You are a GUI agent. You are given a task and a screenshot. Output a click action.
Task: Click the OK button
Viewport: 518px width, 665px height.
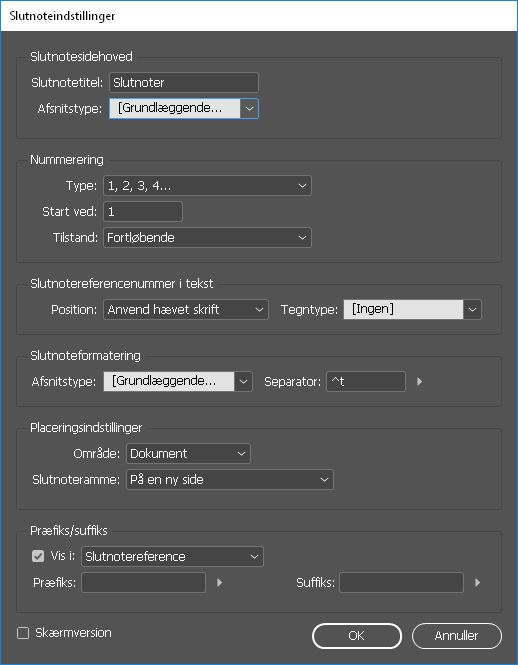[357, 636]
